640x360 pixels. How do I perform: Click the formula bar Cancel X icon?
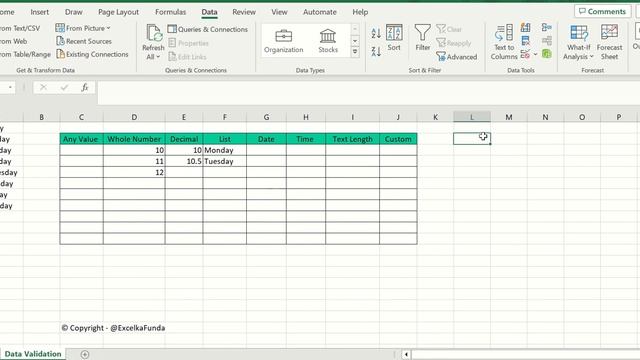pos(43,87)
